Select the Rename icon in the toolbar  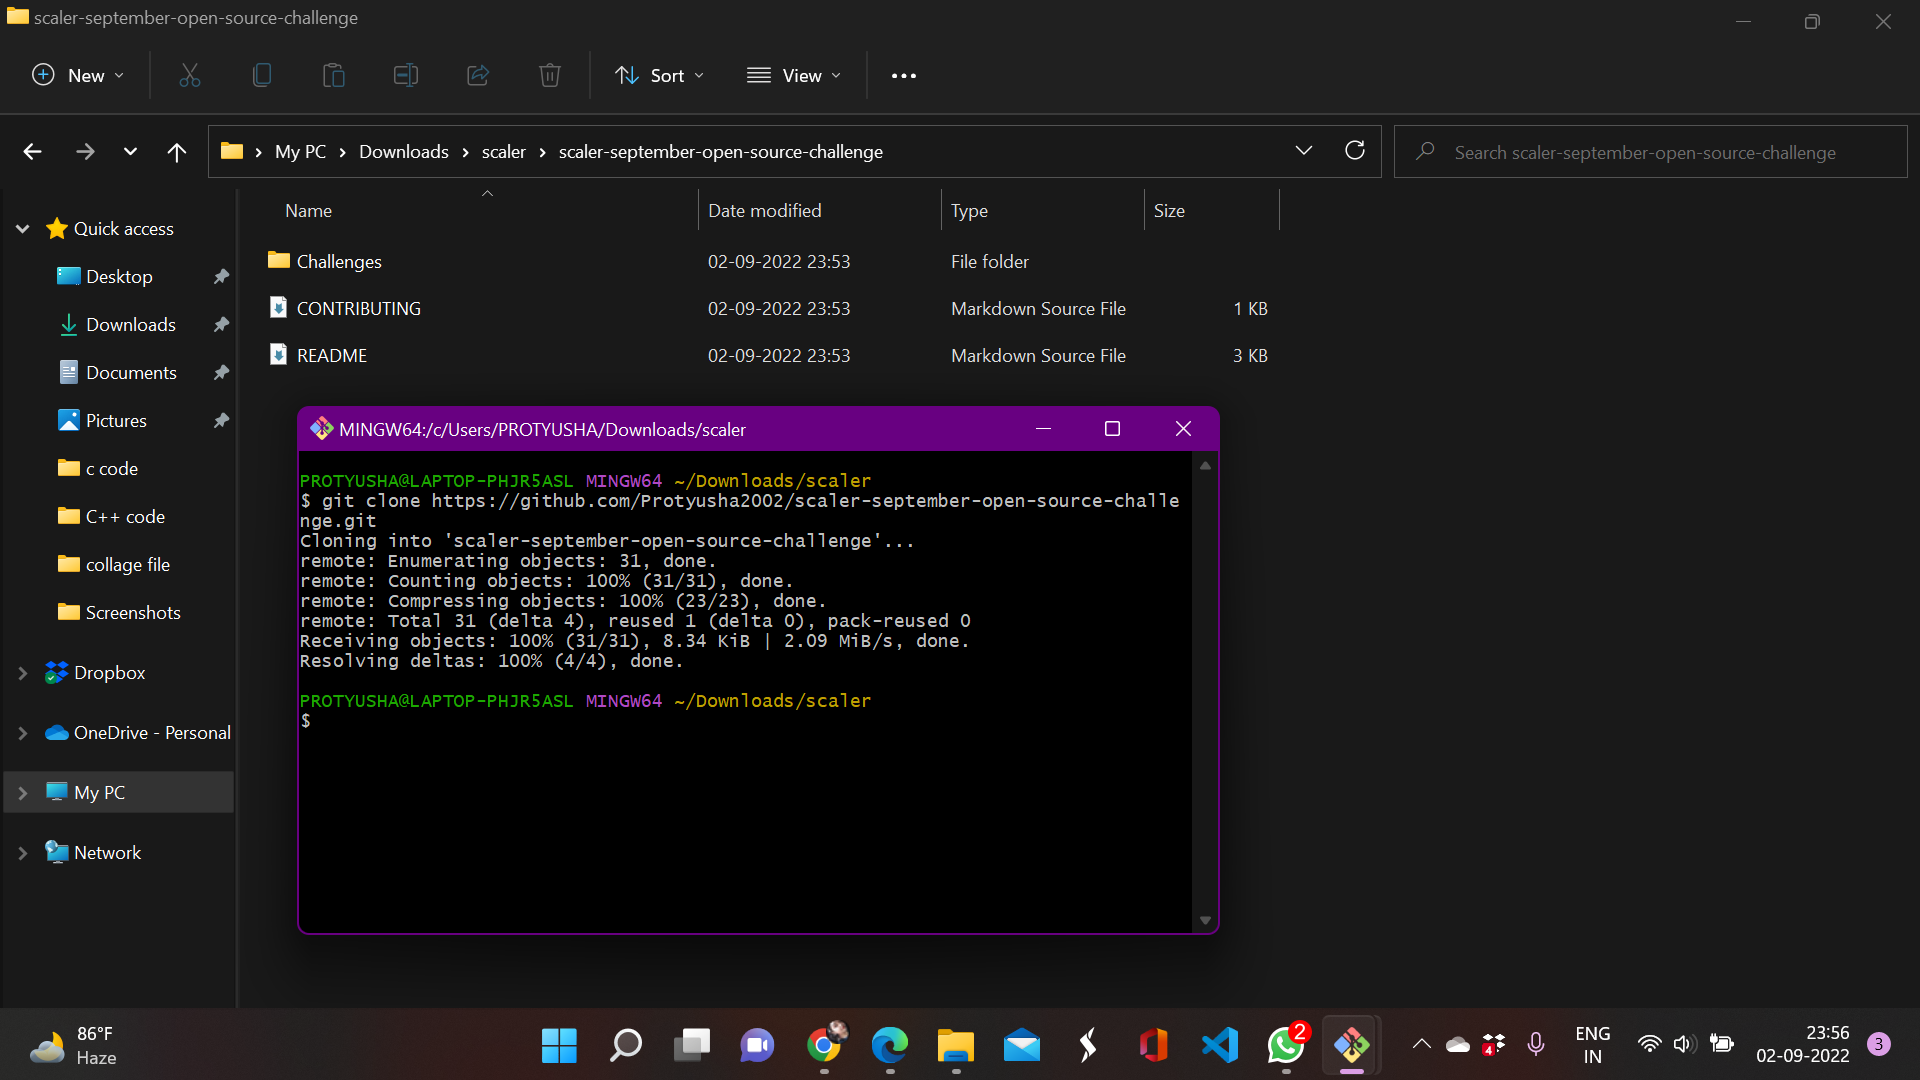pyautogui.click(x=405, y=75)
